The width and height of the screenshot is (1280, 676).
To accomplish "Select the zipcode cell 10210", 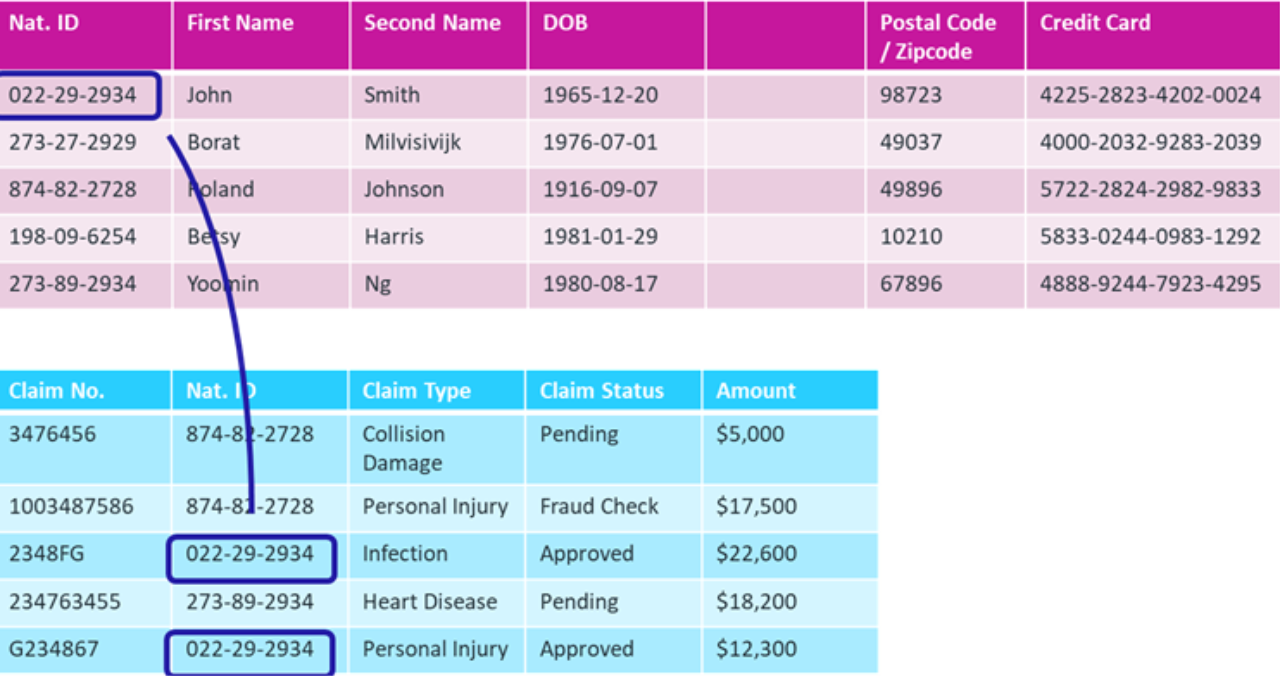I will (911, 237).
